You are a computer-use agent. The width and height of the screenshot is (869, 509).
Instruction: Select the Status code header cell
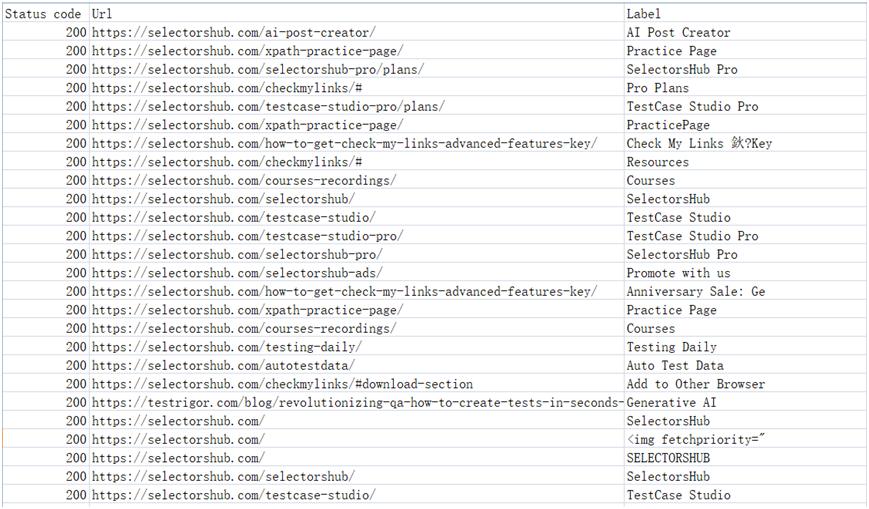point(43,14)
